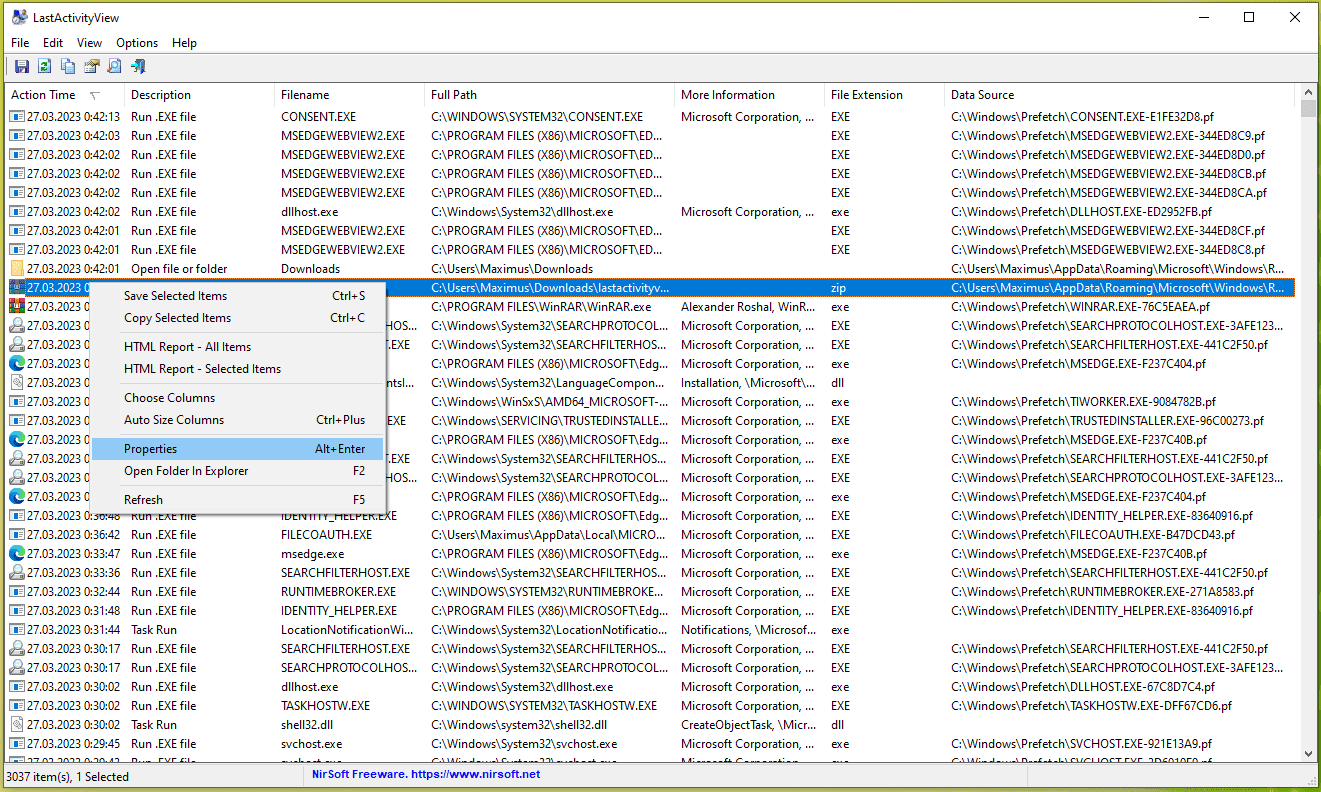Select HTML Report - Selected Items
The width and height of the screenshot is (1321, 792).
tap(238, 369)
